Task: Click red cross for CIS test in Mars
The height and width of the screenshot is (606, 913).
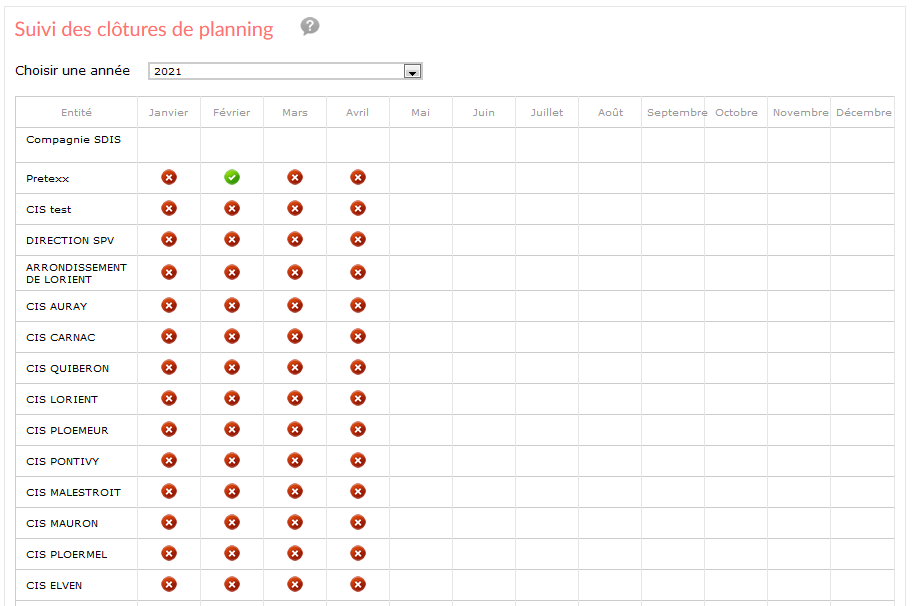Action: point(295,208)
